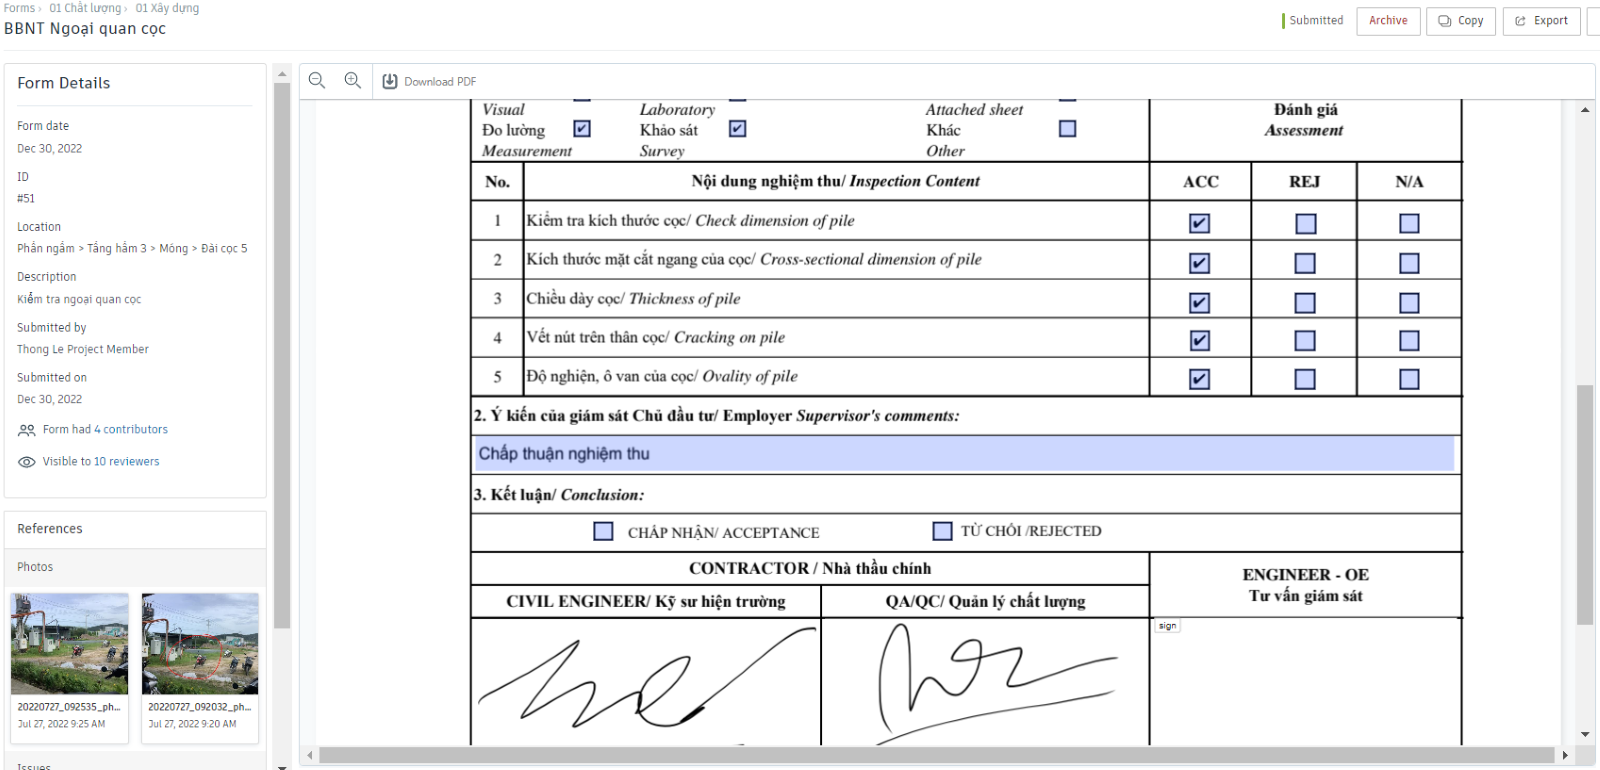Toggle Khảo sát Survey checkbox
The height and width of the screenshot is (770, 1600).
[737, 129]
